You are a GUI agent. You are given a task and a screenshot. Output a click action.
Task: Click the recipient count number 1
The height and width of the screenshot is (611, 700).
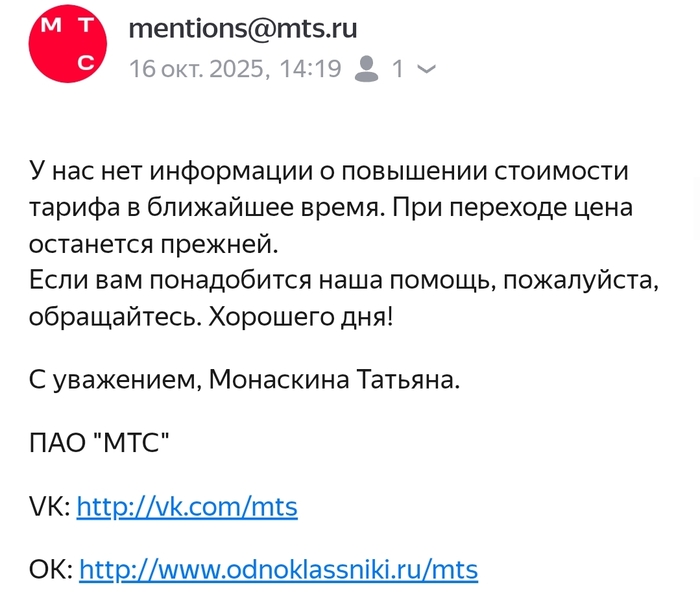(397, 69)
